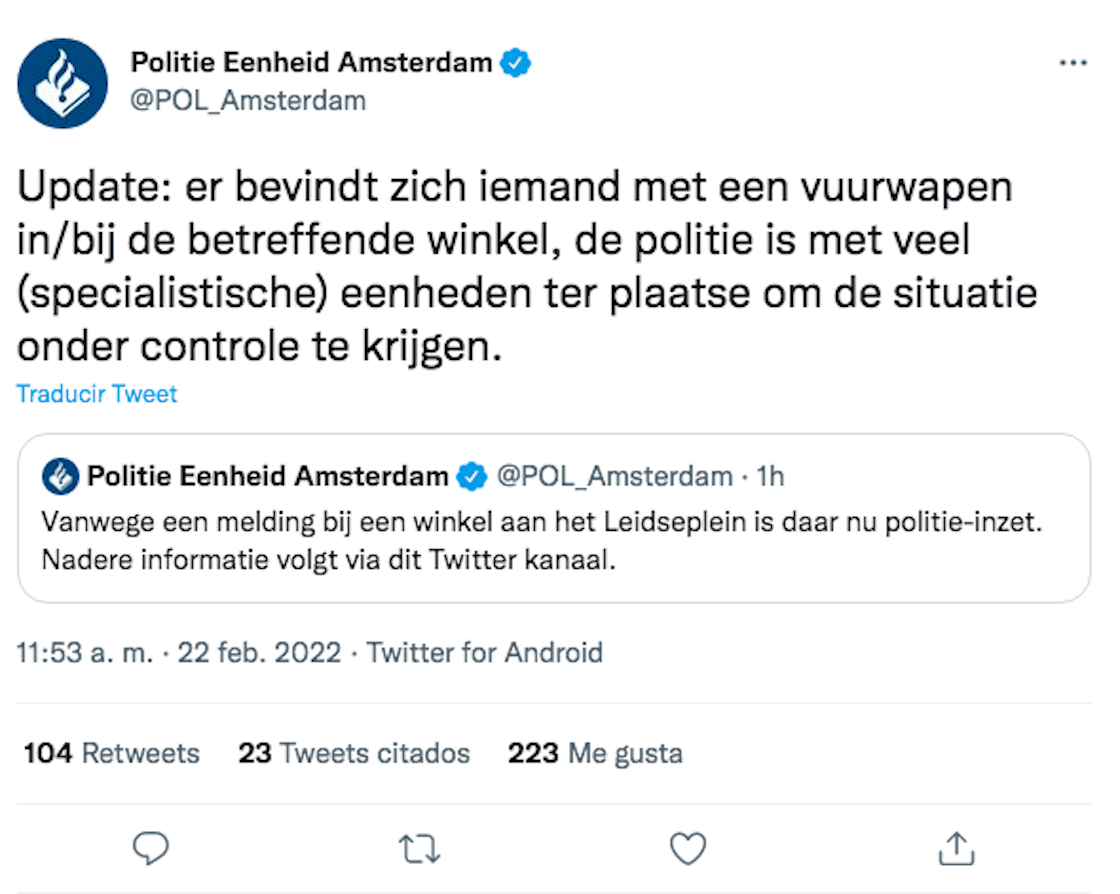This screenshot has width=1120, height=894.
Task: Click the reply speech bubble icon
Action: pyautogui.click(x=150, y=848)
